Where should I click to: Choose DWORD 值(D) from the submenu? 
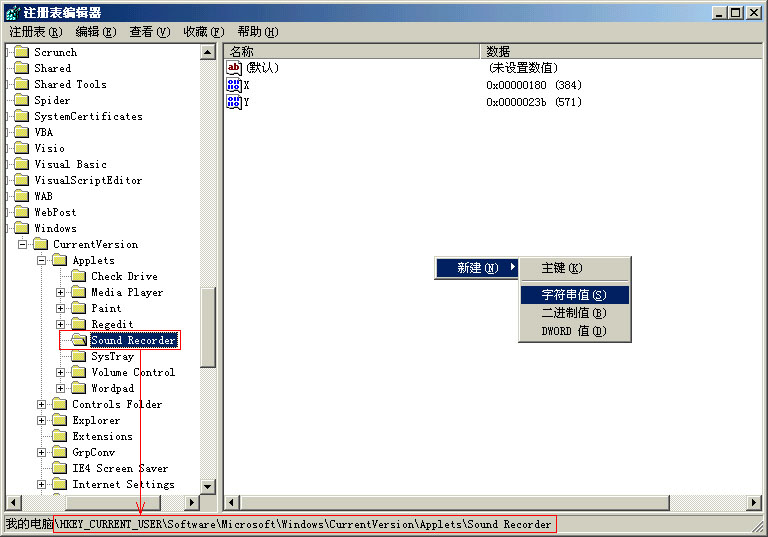pos(575,331)
